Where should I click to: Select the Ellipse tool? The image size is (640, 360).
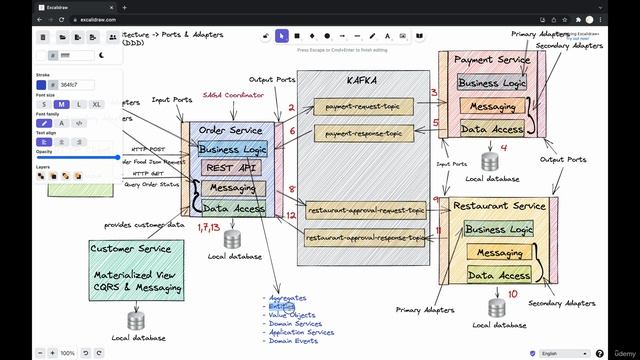pos(327,36)
